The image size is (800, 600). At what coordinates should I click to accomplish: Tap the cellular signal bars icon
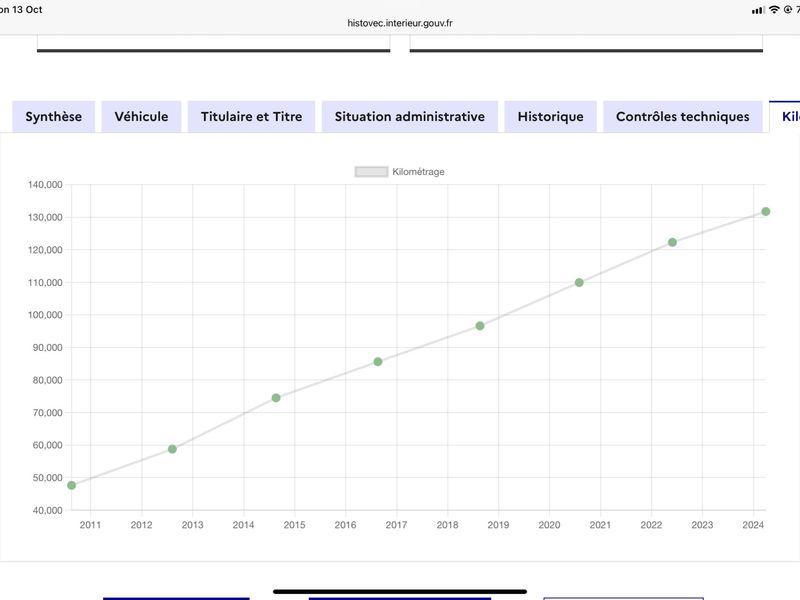coord(757,9)
